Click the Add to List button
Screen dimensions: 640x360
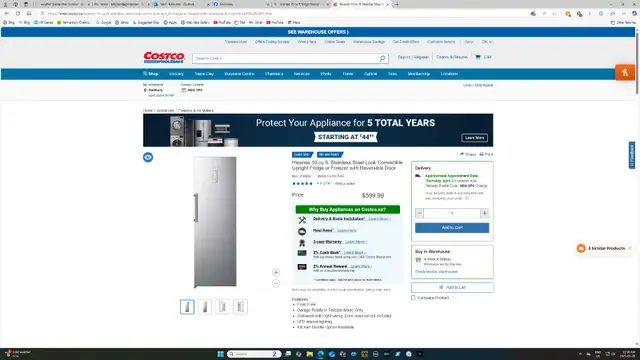pos(452,287)
